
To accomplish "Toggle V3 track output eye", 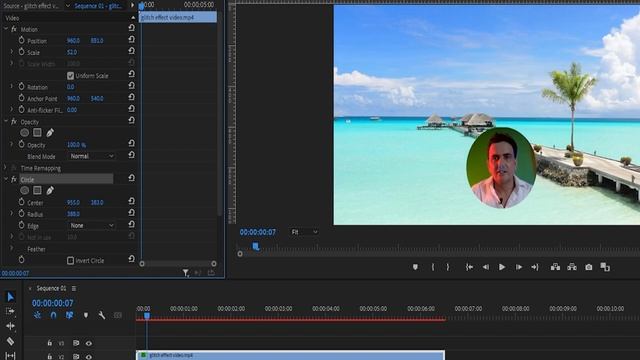I will click(x=89, y=343).
